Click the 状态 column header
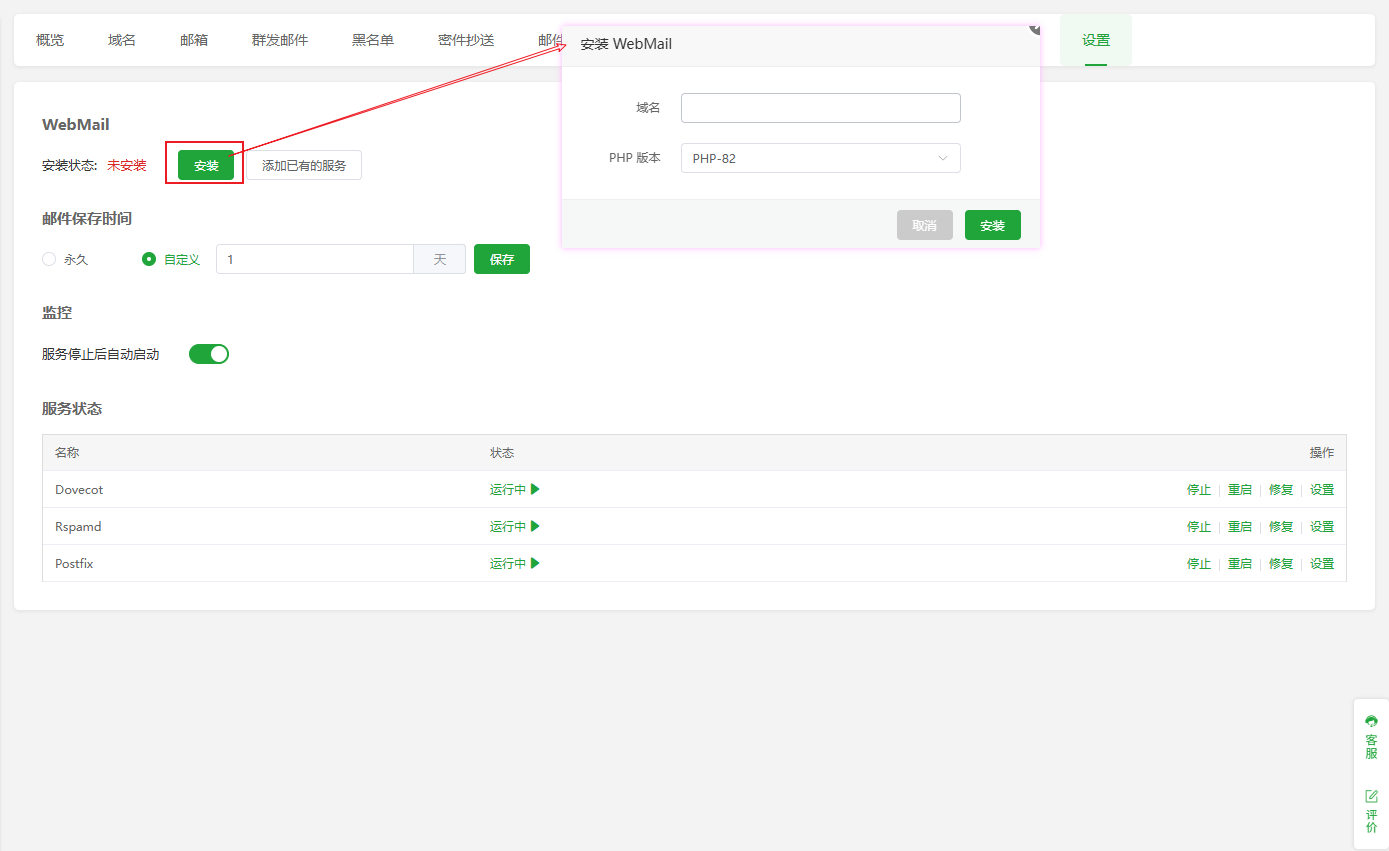The image size is (1389, 851). coord(502,453)
